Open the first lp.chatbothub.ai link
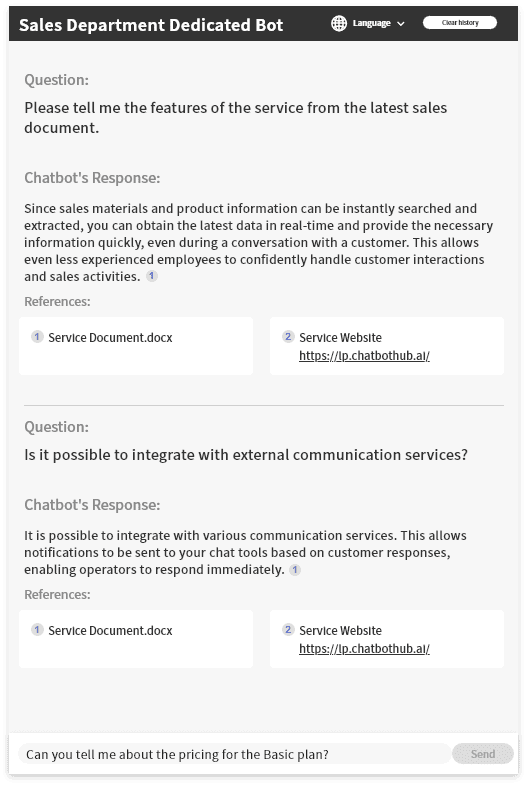 click(364, 355)
